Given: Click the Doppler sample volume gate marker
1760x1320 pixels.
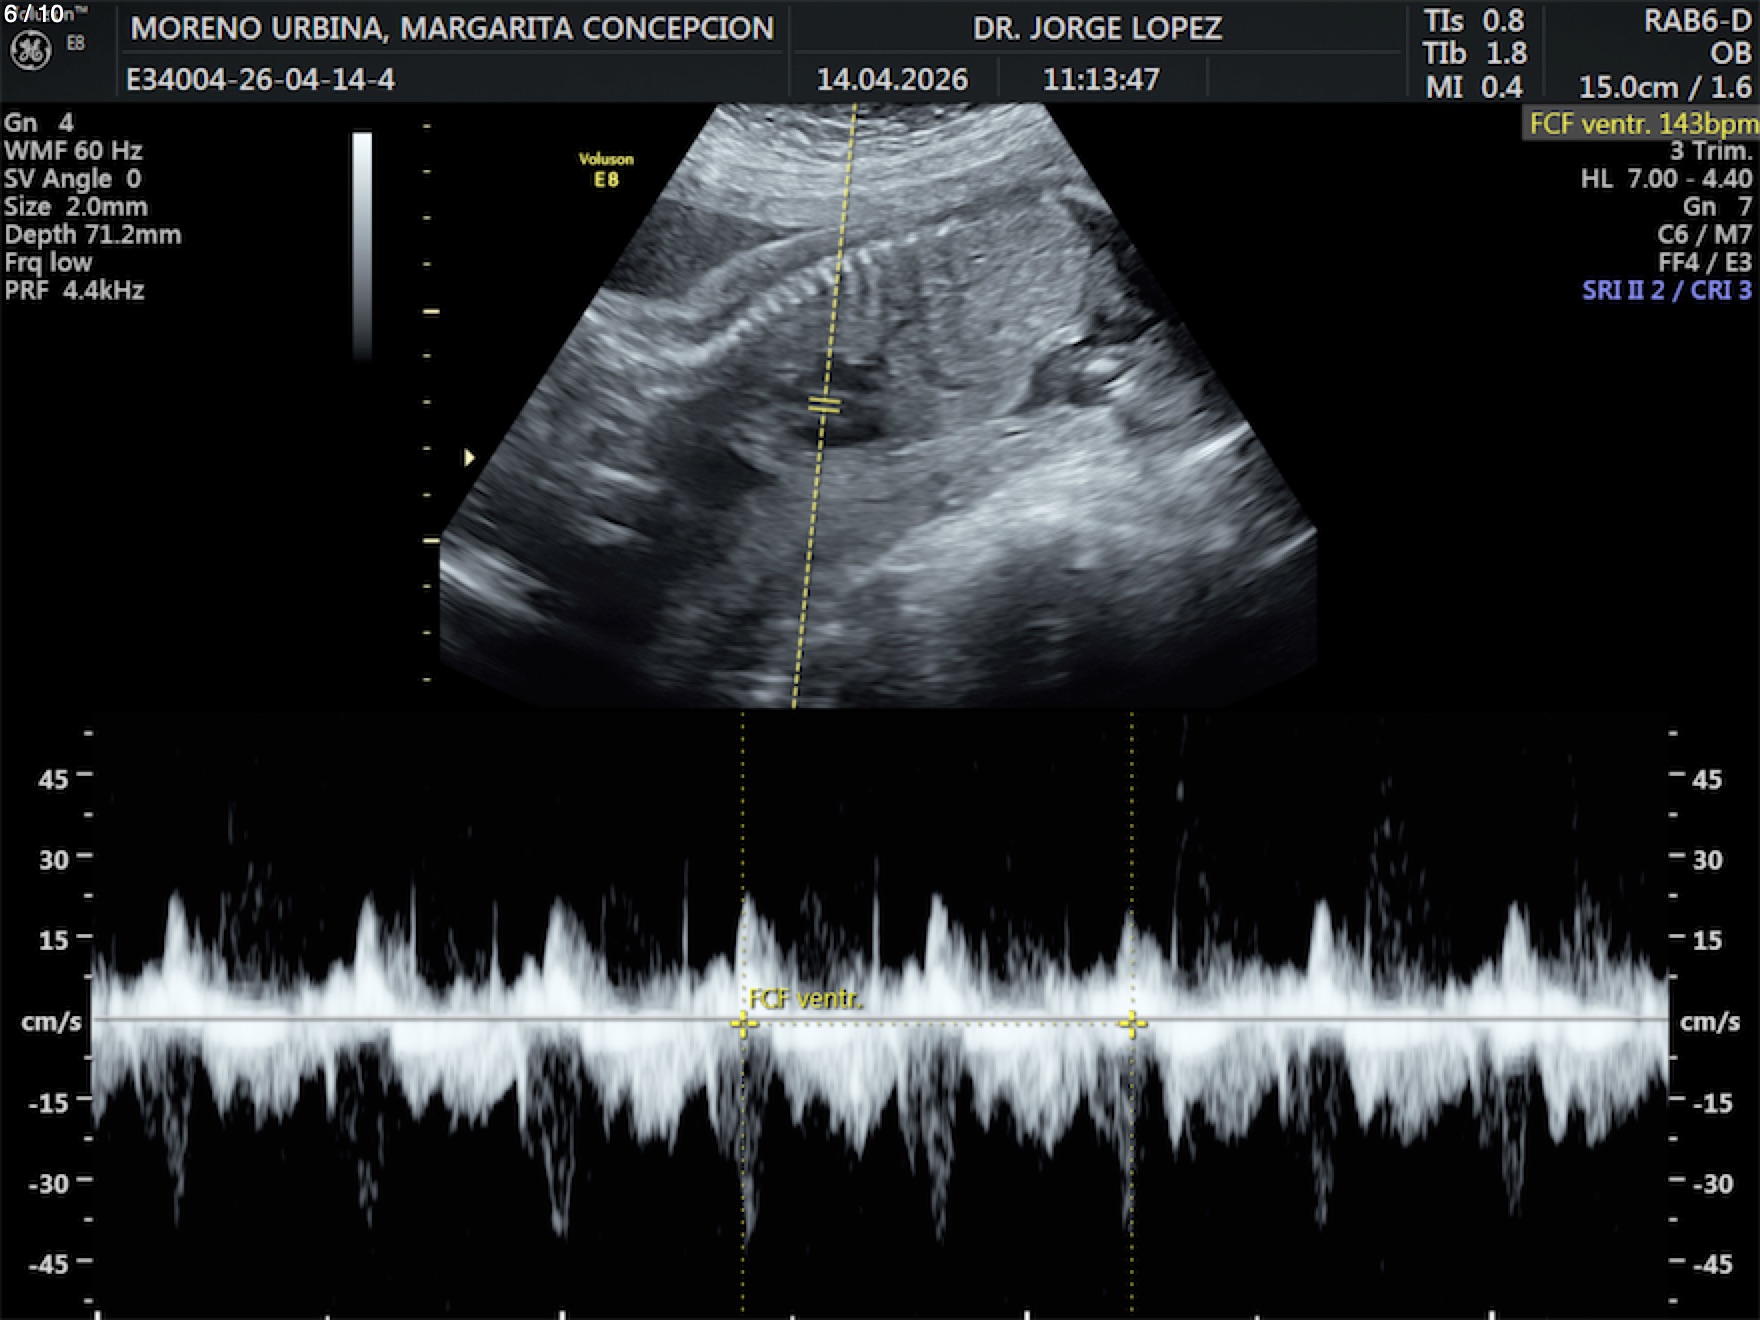Looking at the screenshot, I should [824, 404].
